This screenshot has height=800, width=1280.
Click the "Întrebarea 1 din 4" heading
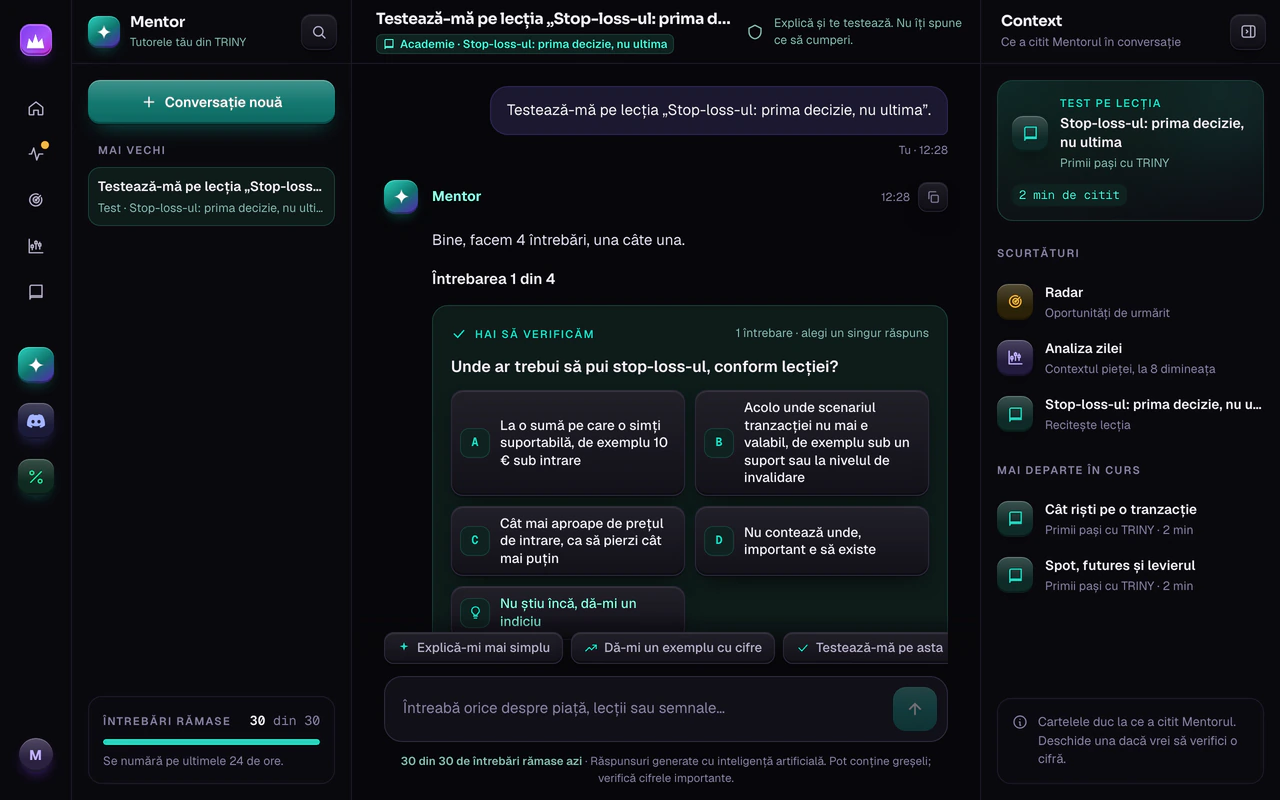pyautogui.click(x=493, y=279)
